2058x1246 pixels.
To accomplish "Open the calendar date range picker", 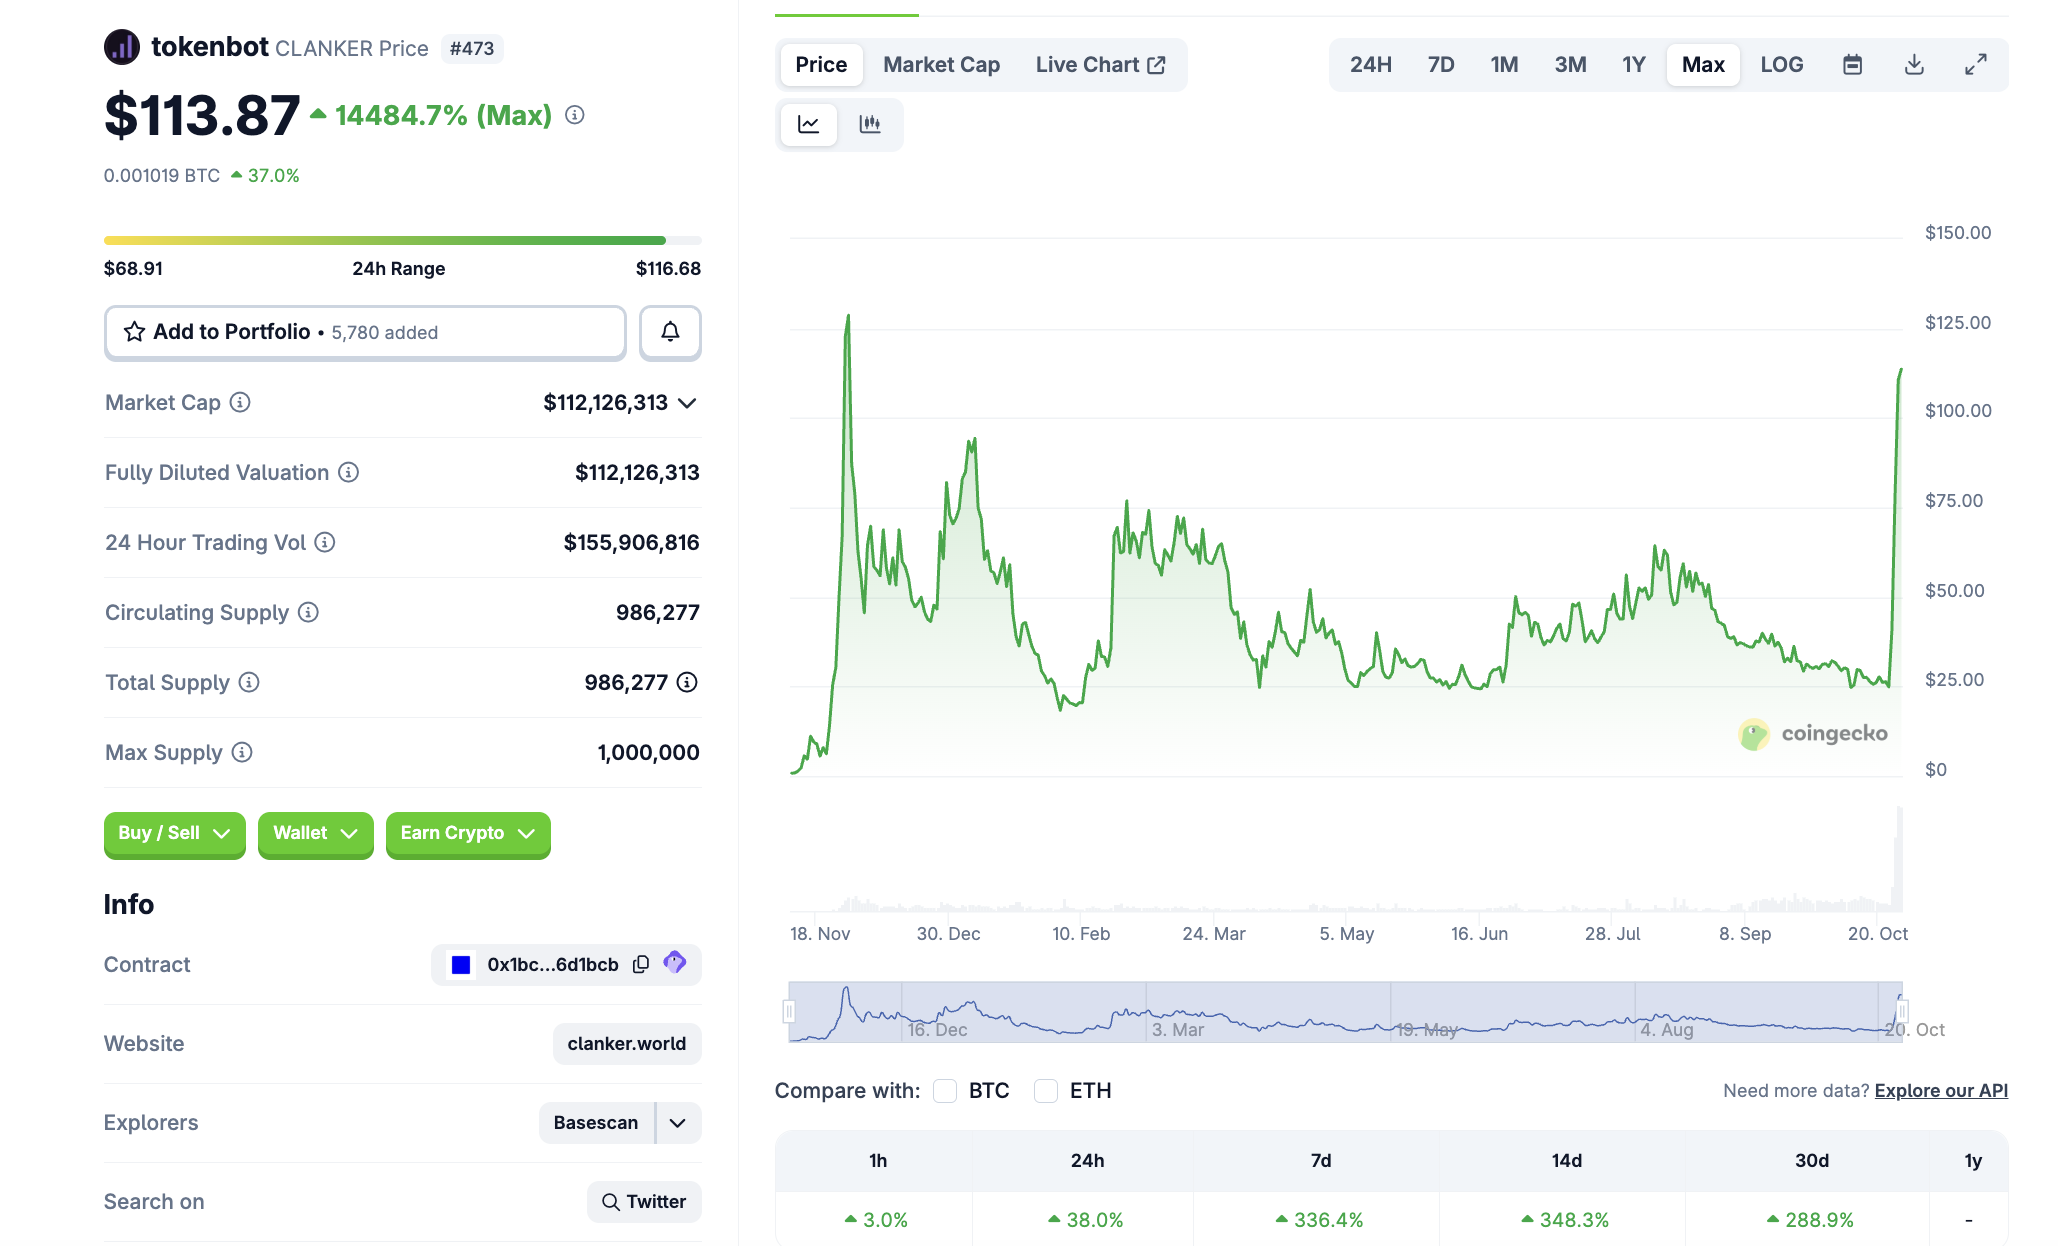I will coord(1852,65).
